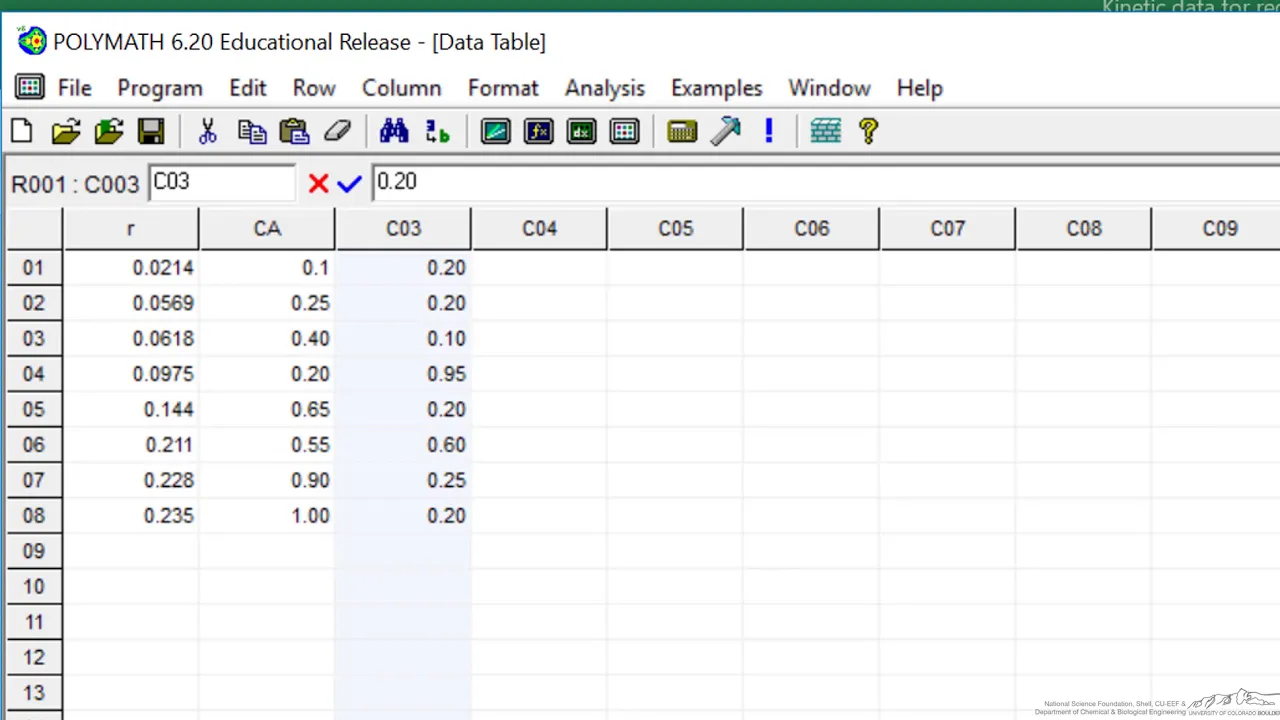This screenshot has width=1280, height=720.
Task: Select row header 04
Action: 34,374
